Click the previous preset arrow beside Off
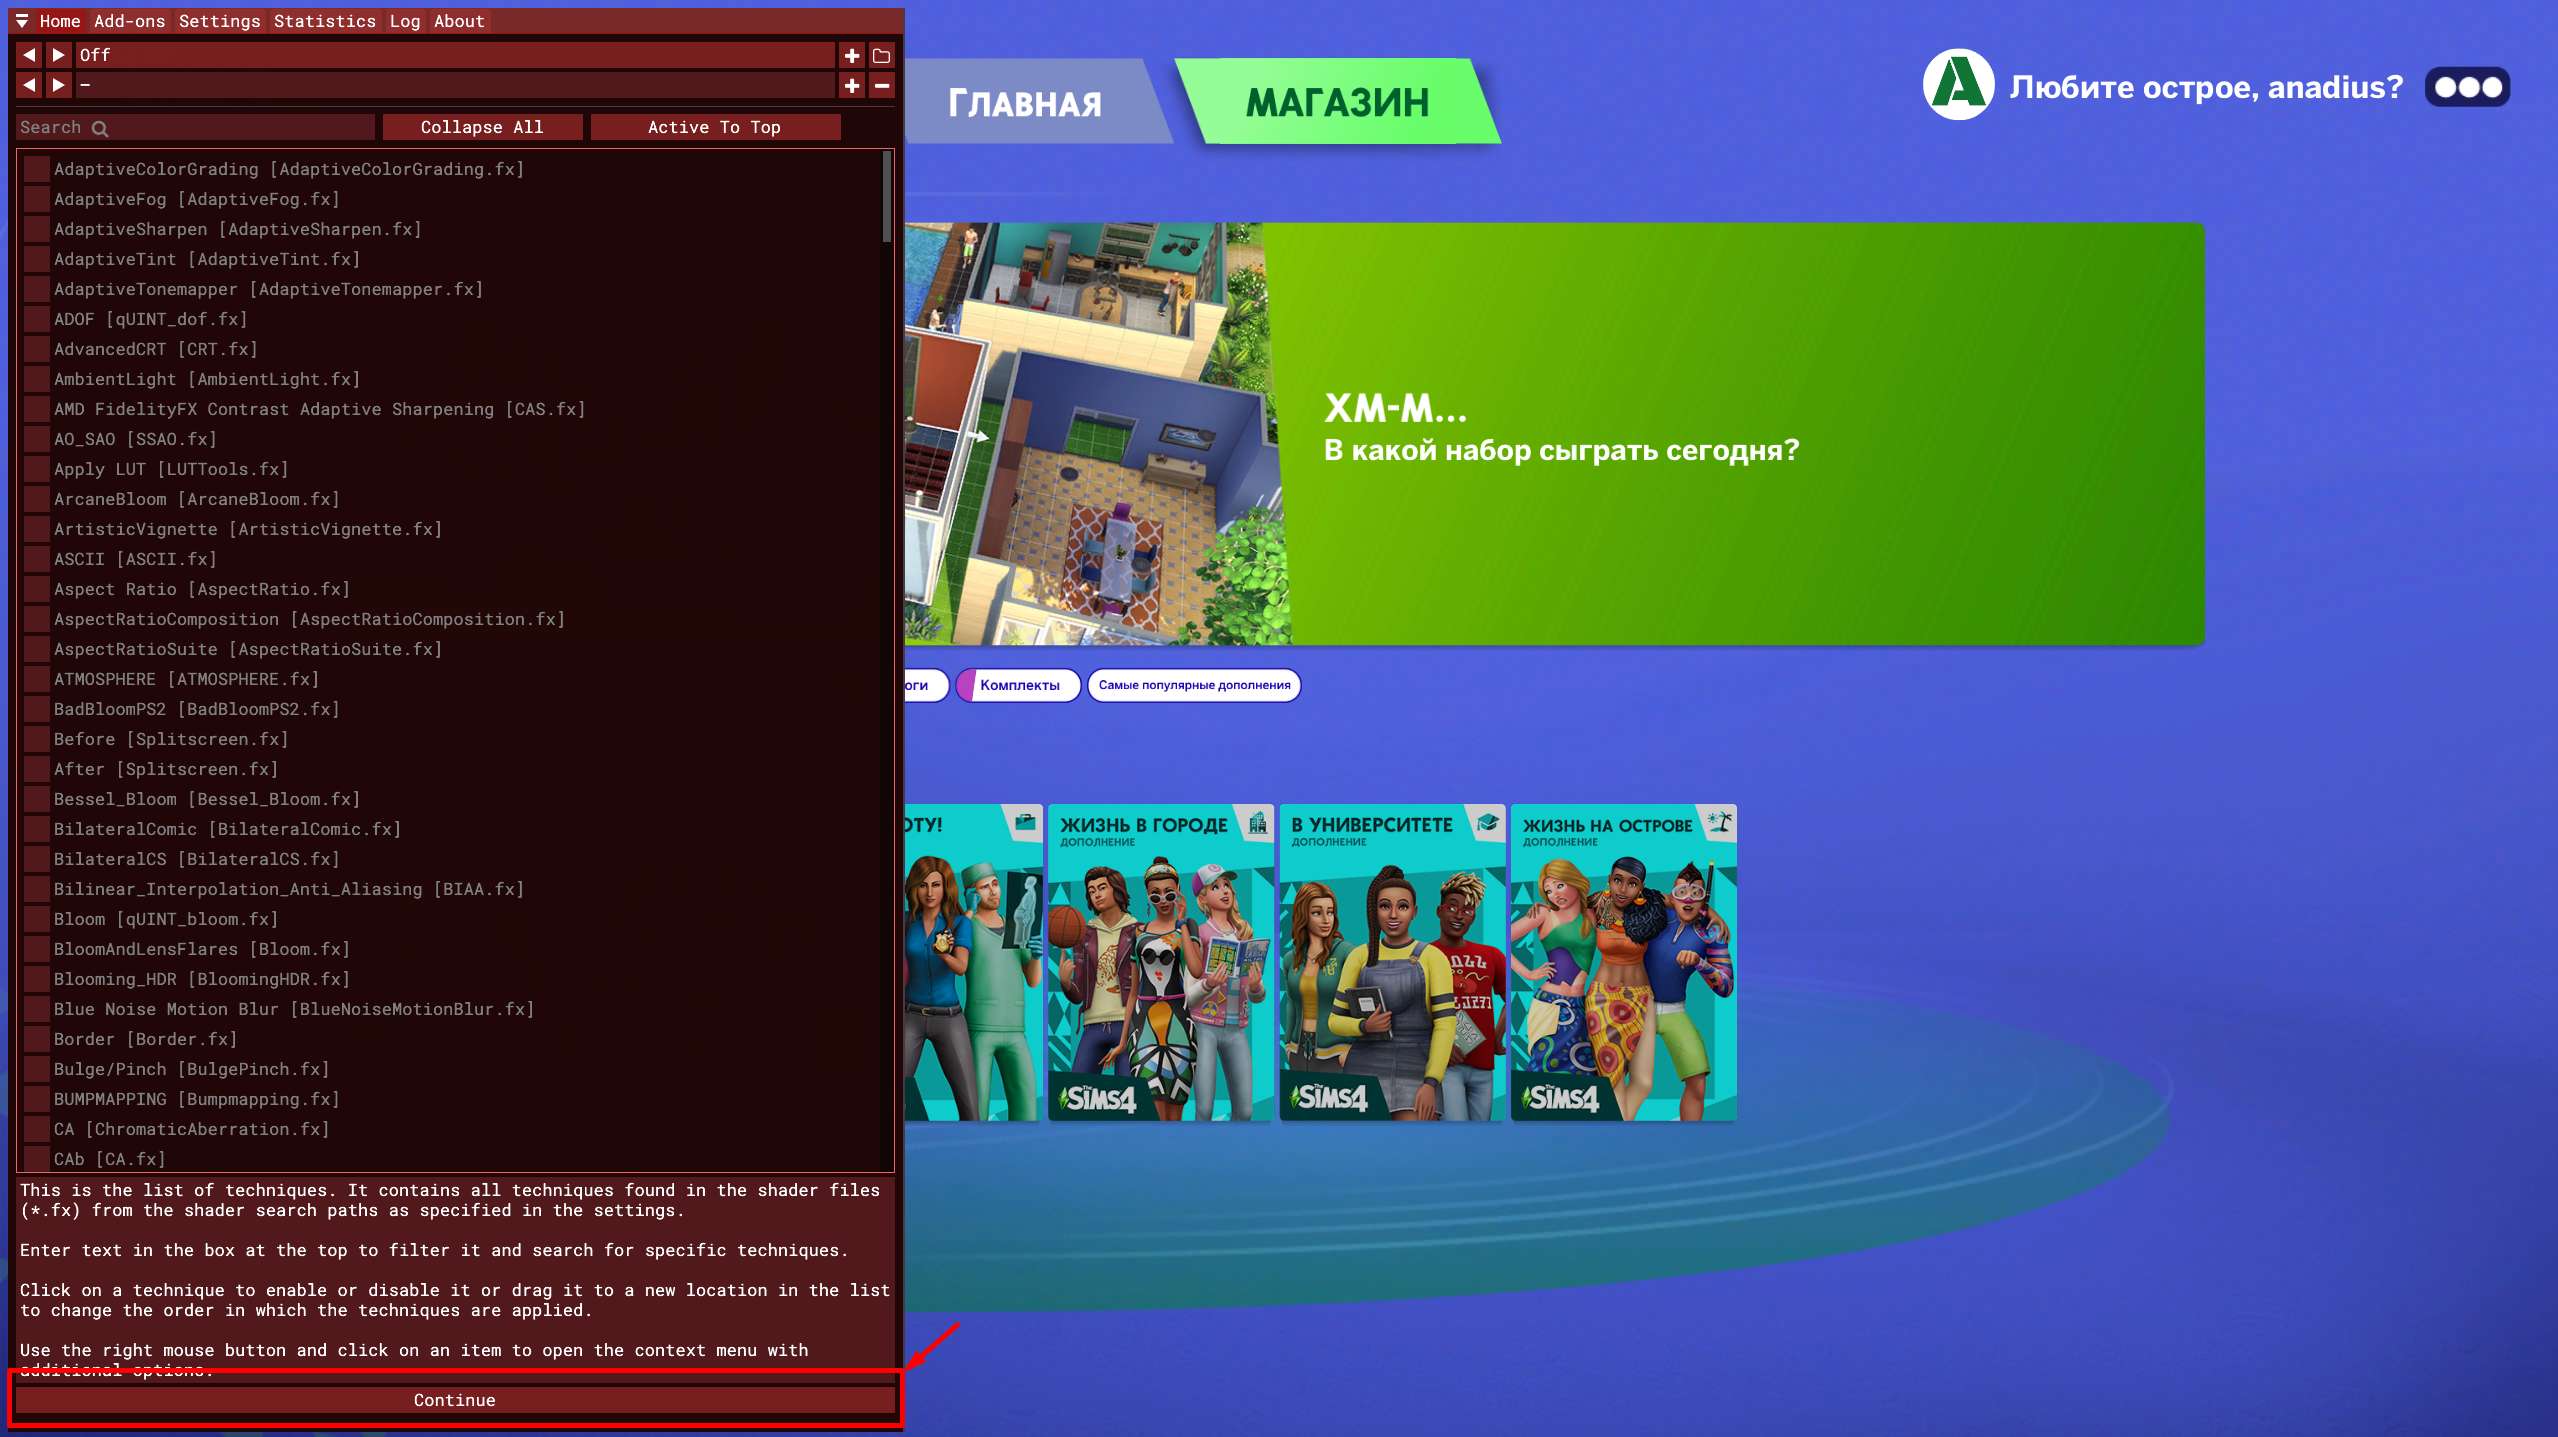Image resolution: width=2558 pixels, height=1437 pixels. 29,55
